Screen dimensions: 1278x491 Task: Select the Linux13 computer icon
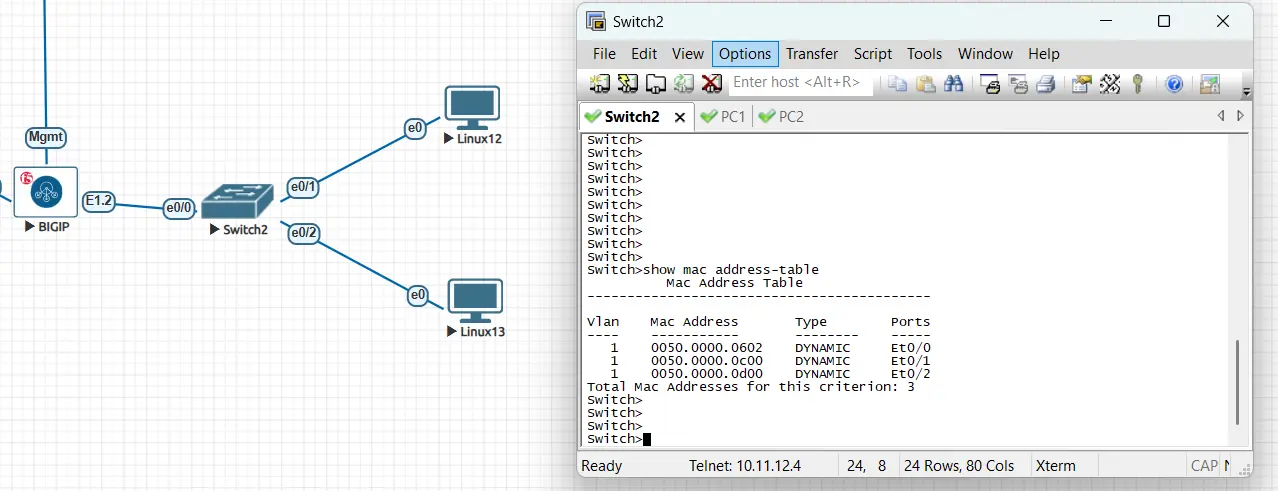[x=475, y=301]
